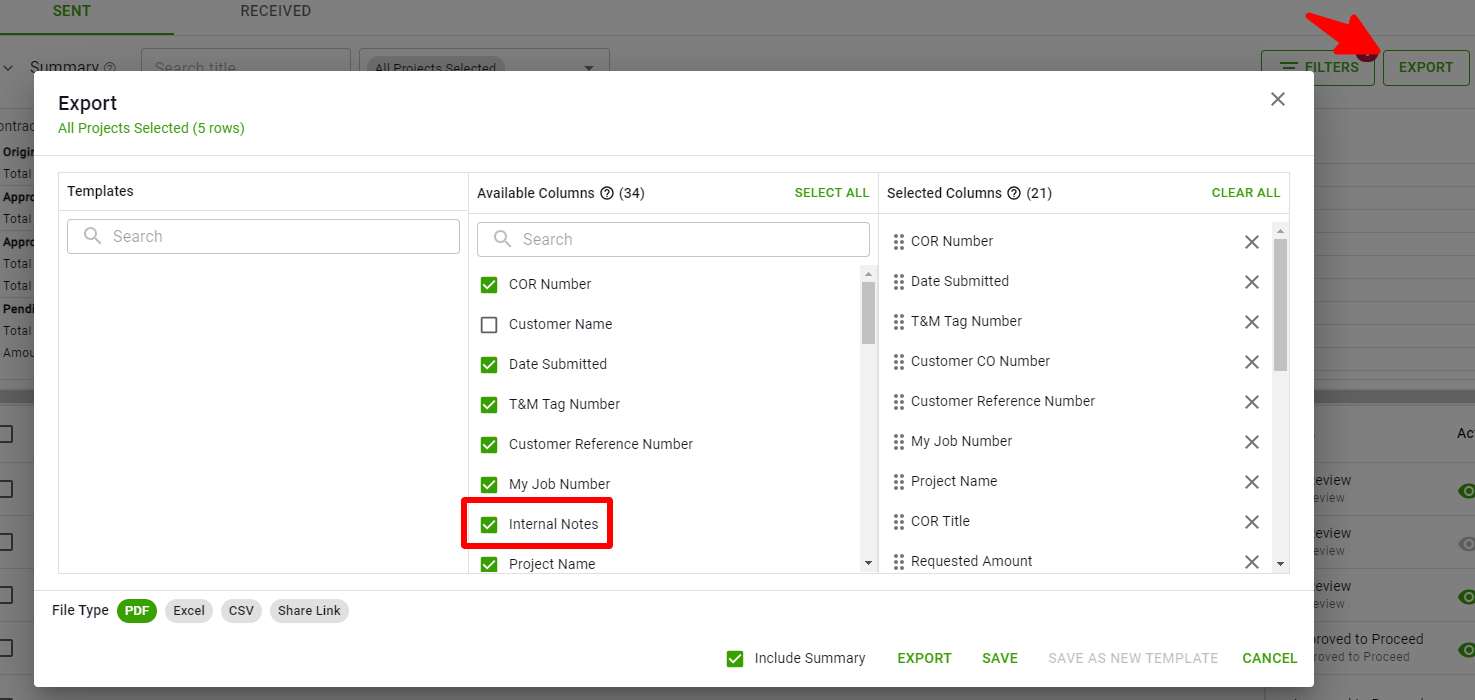The height and width of the screenshot is (700, 1475).
Task: Click SELECT ALL for Available Columns
Action: pyautogui.click(x=831, y=192)
